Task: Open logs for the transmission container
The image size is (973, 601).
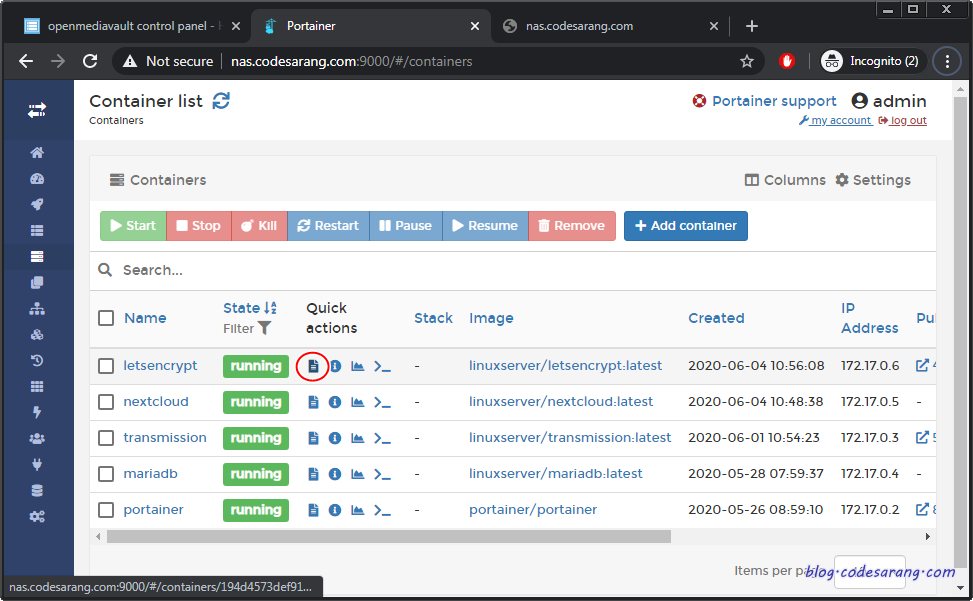Action: [313, 438]
